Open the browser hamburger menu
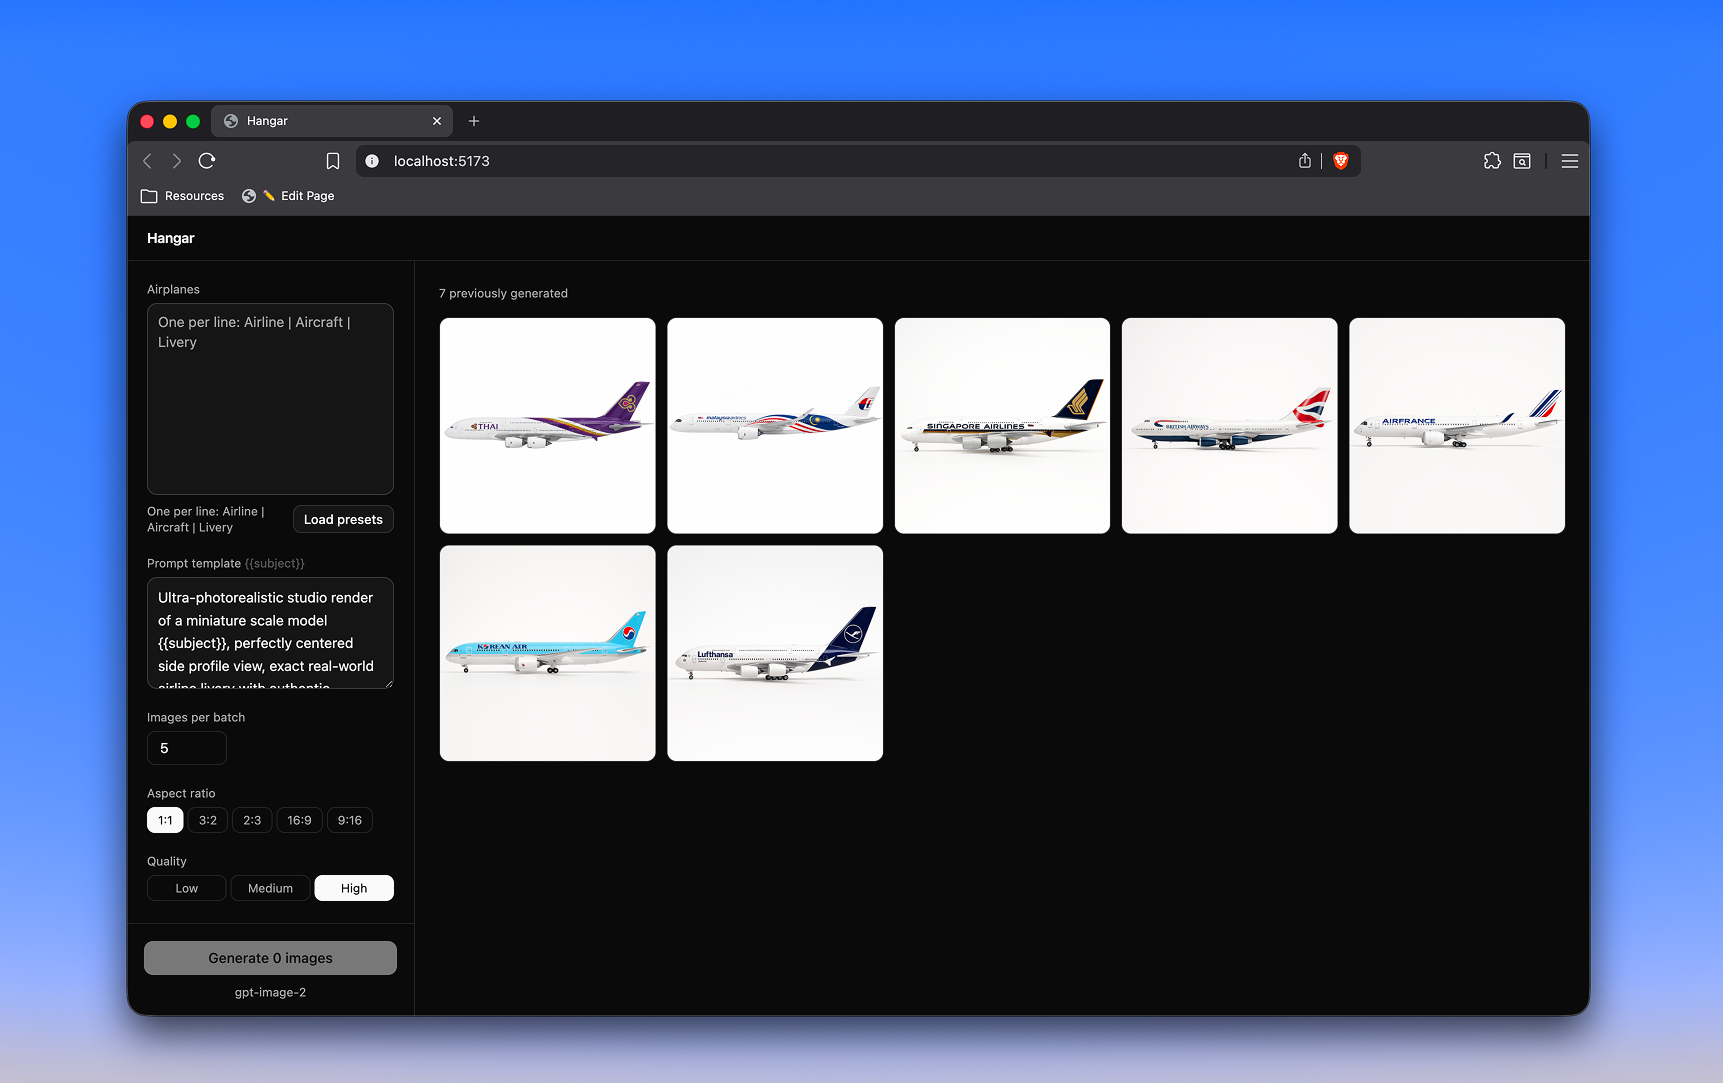Viewport: 1723px width, 1083px height. (1570, 161)
